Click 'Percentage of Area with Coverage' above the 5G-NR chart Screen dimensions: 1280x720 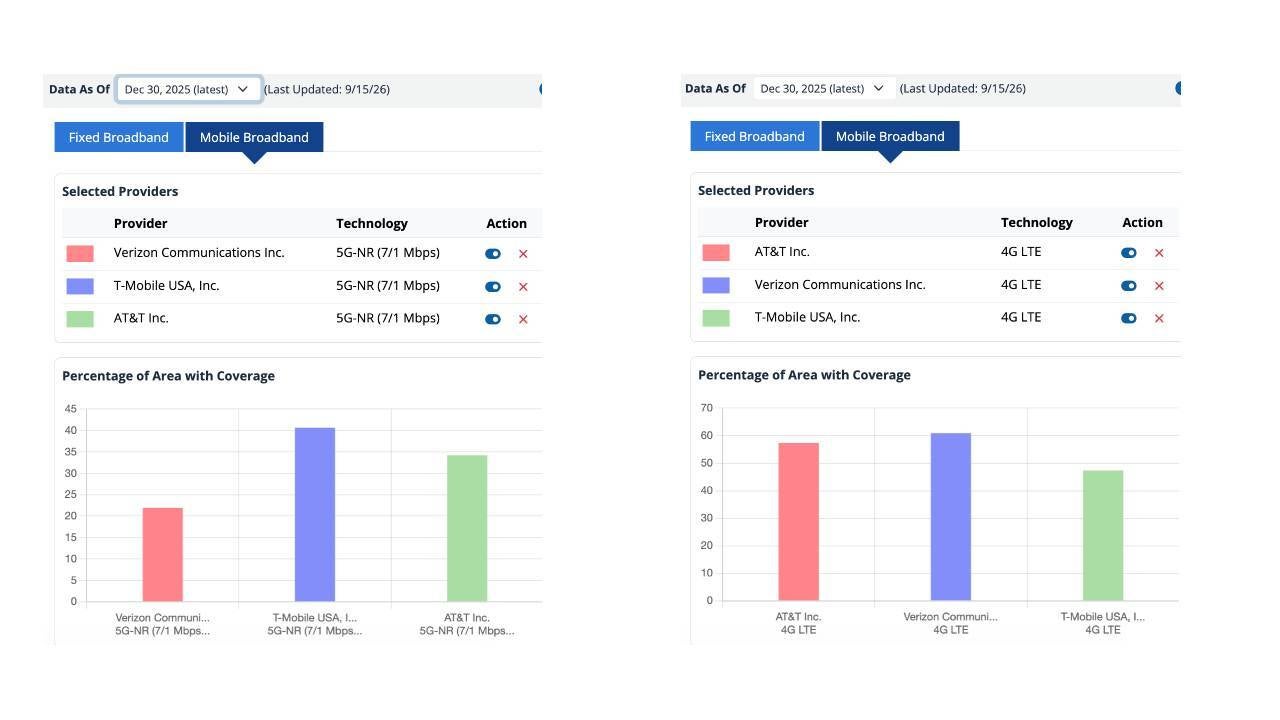point(168,377)
